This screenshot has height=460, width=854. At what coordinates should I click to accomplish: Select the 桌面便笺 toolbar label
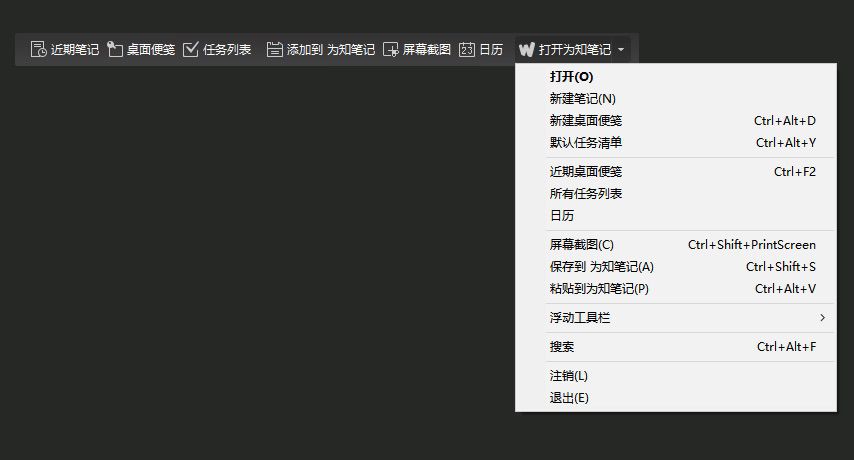point(151,50)
